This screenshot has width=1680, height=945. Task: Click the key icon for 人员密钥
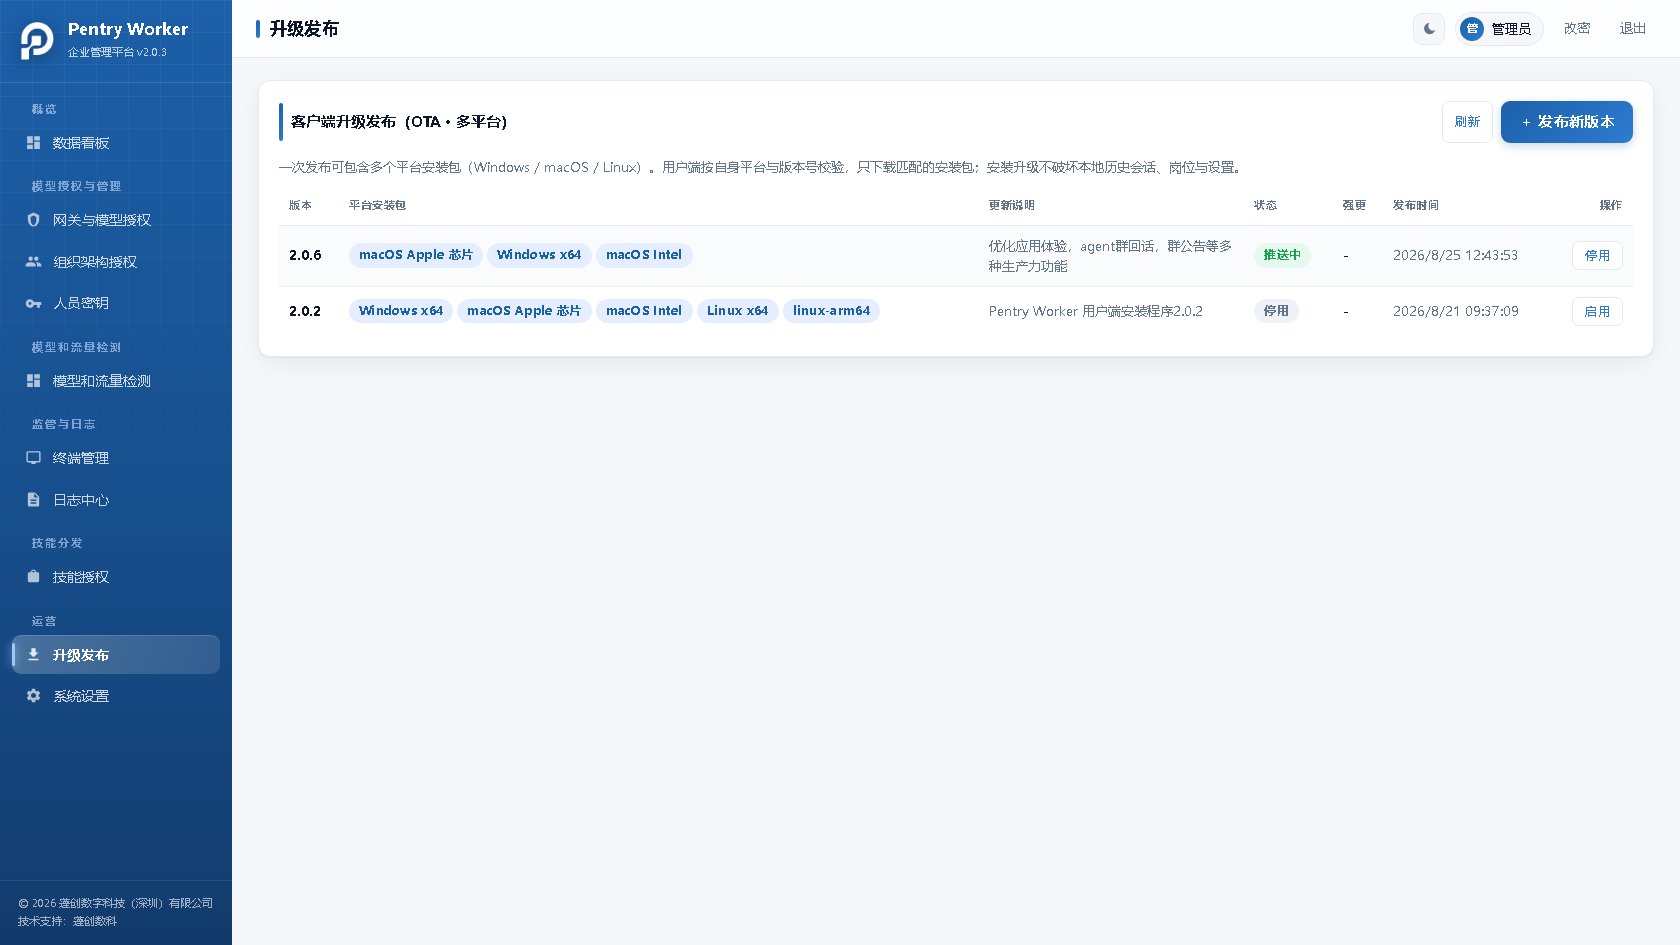(33, 303)
